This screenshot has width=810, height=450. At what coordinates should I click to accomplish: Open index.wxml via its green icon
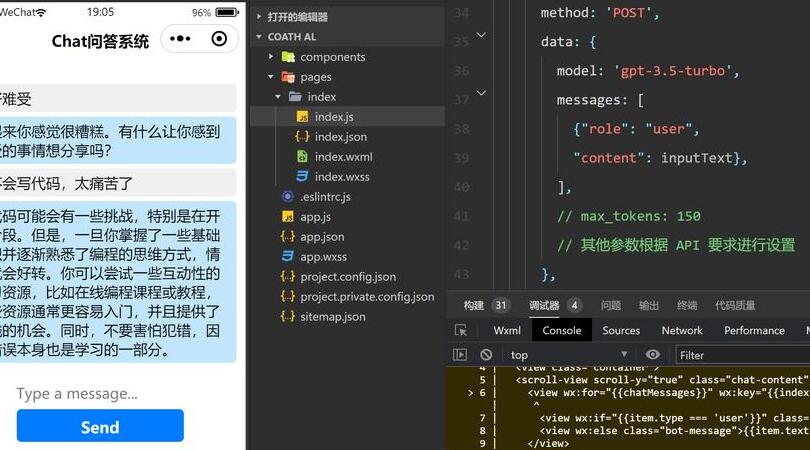tap(302, 156)
